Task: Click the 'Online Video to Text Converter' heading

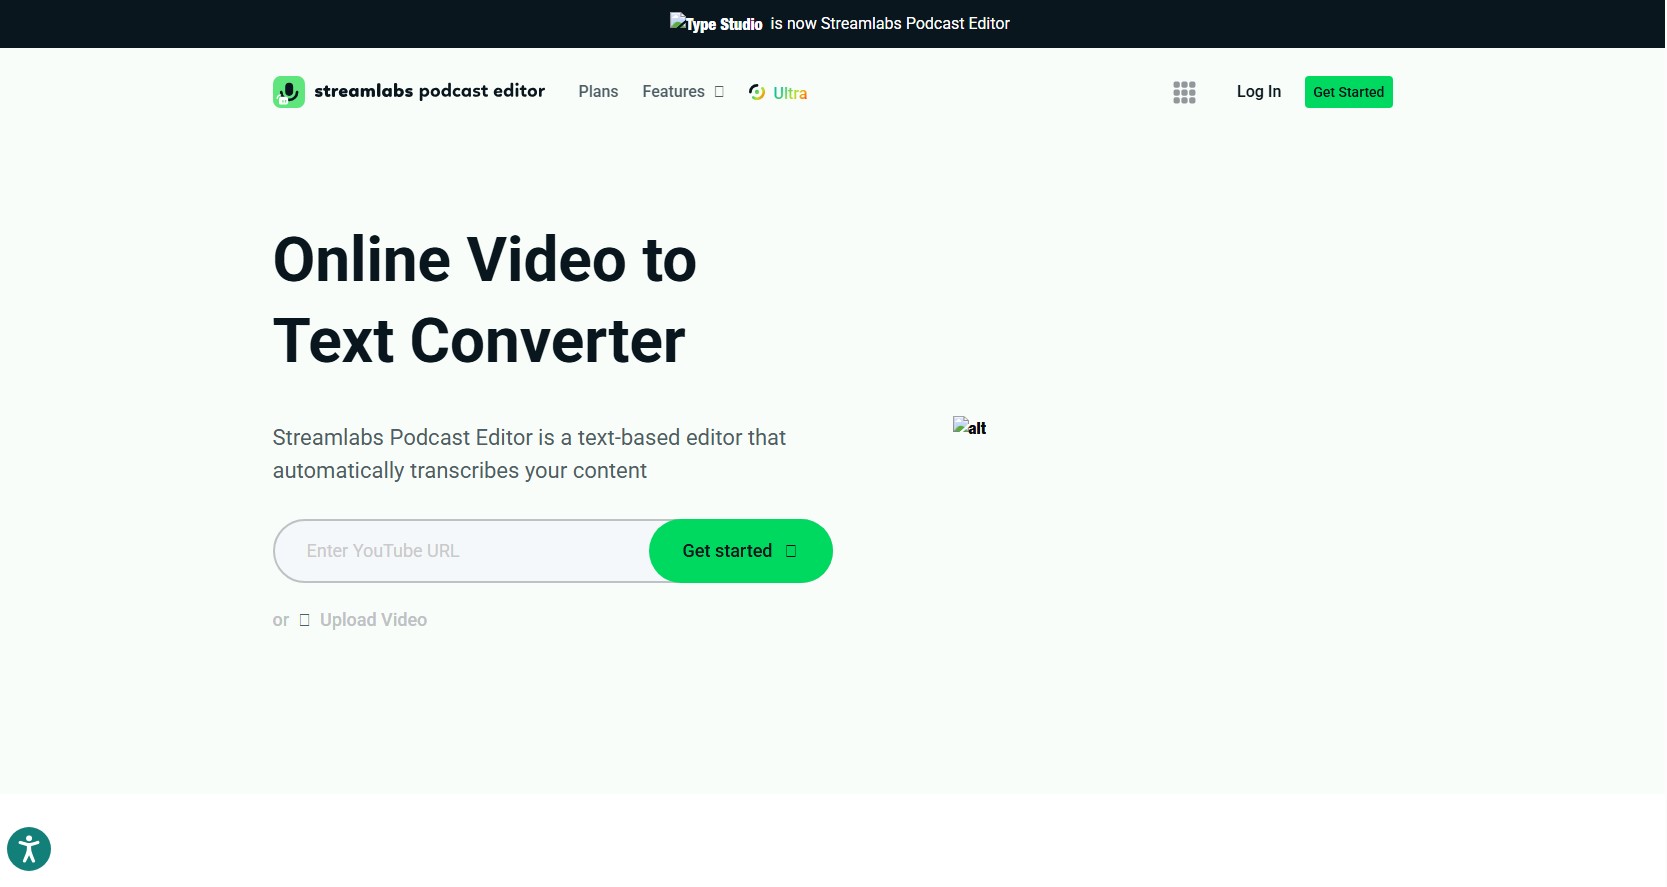Action: [x=485, y=300]
